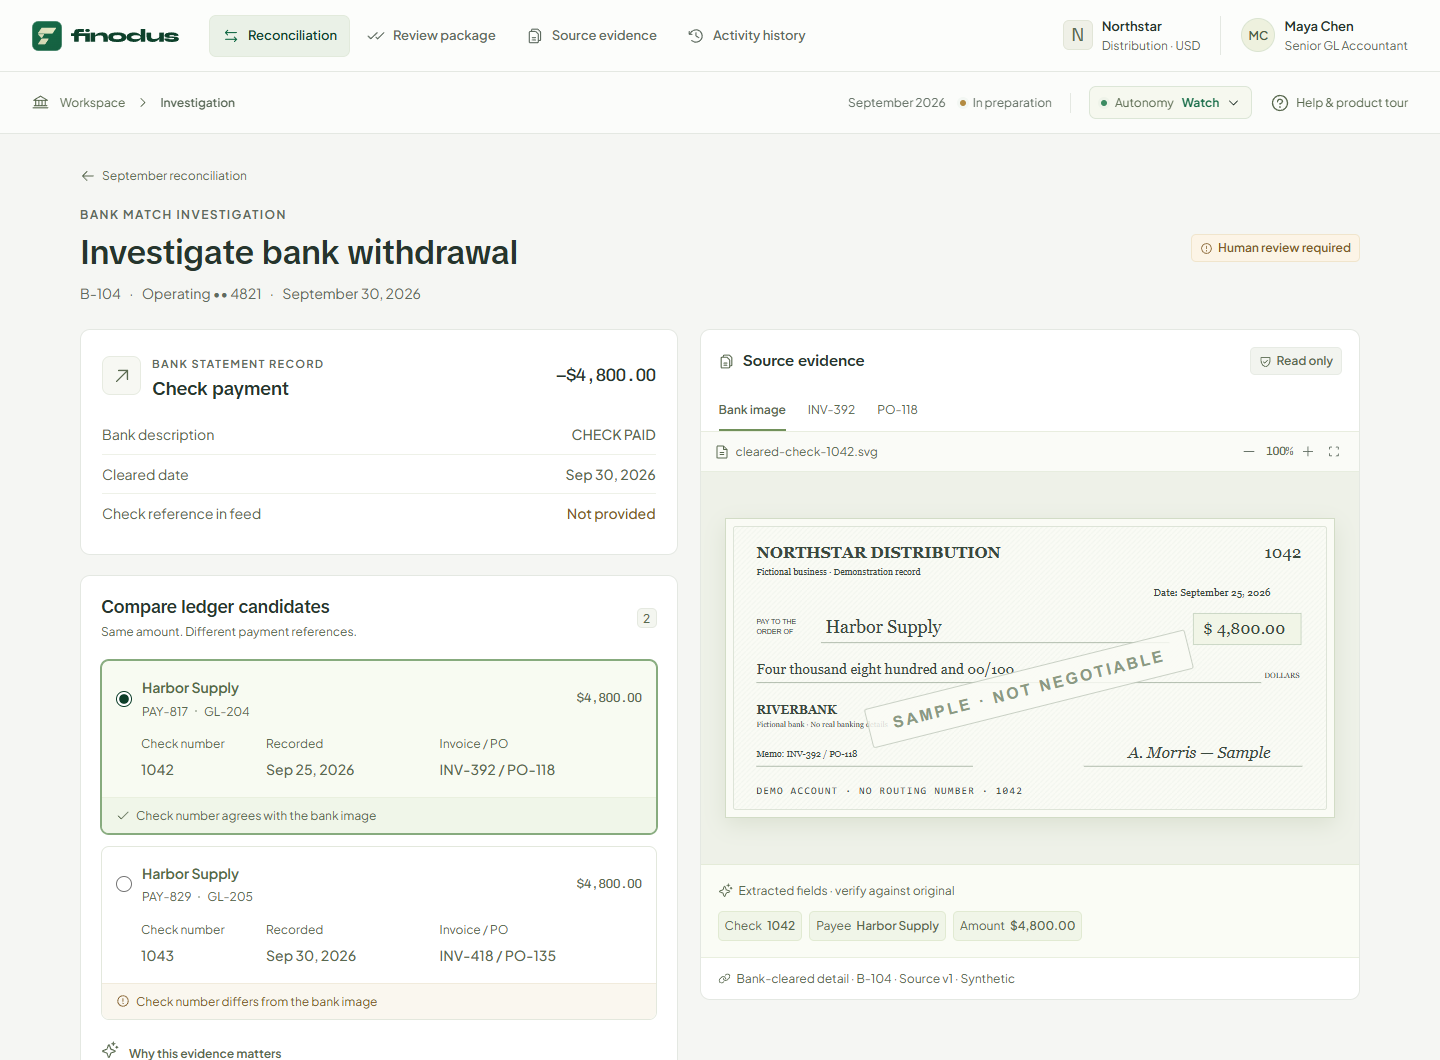The width and height of the screenshot is (1440, 1060).
Task: Switch to the INV-392 evidence tab
Action: (x=832, y=410)
